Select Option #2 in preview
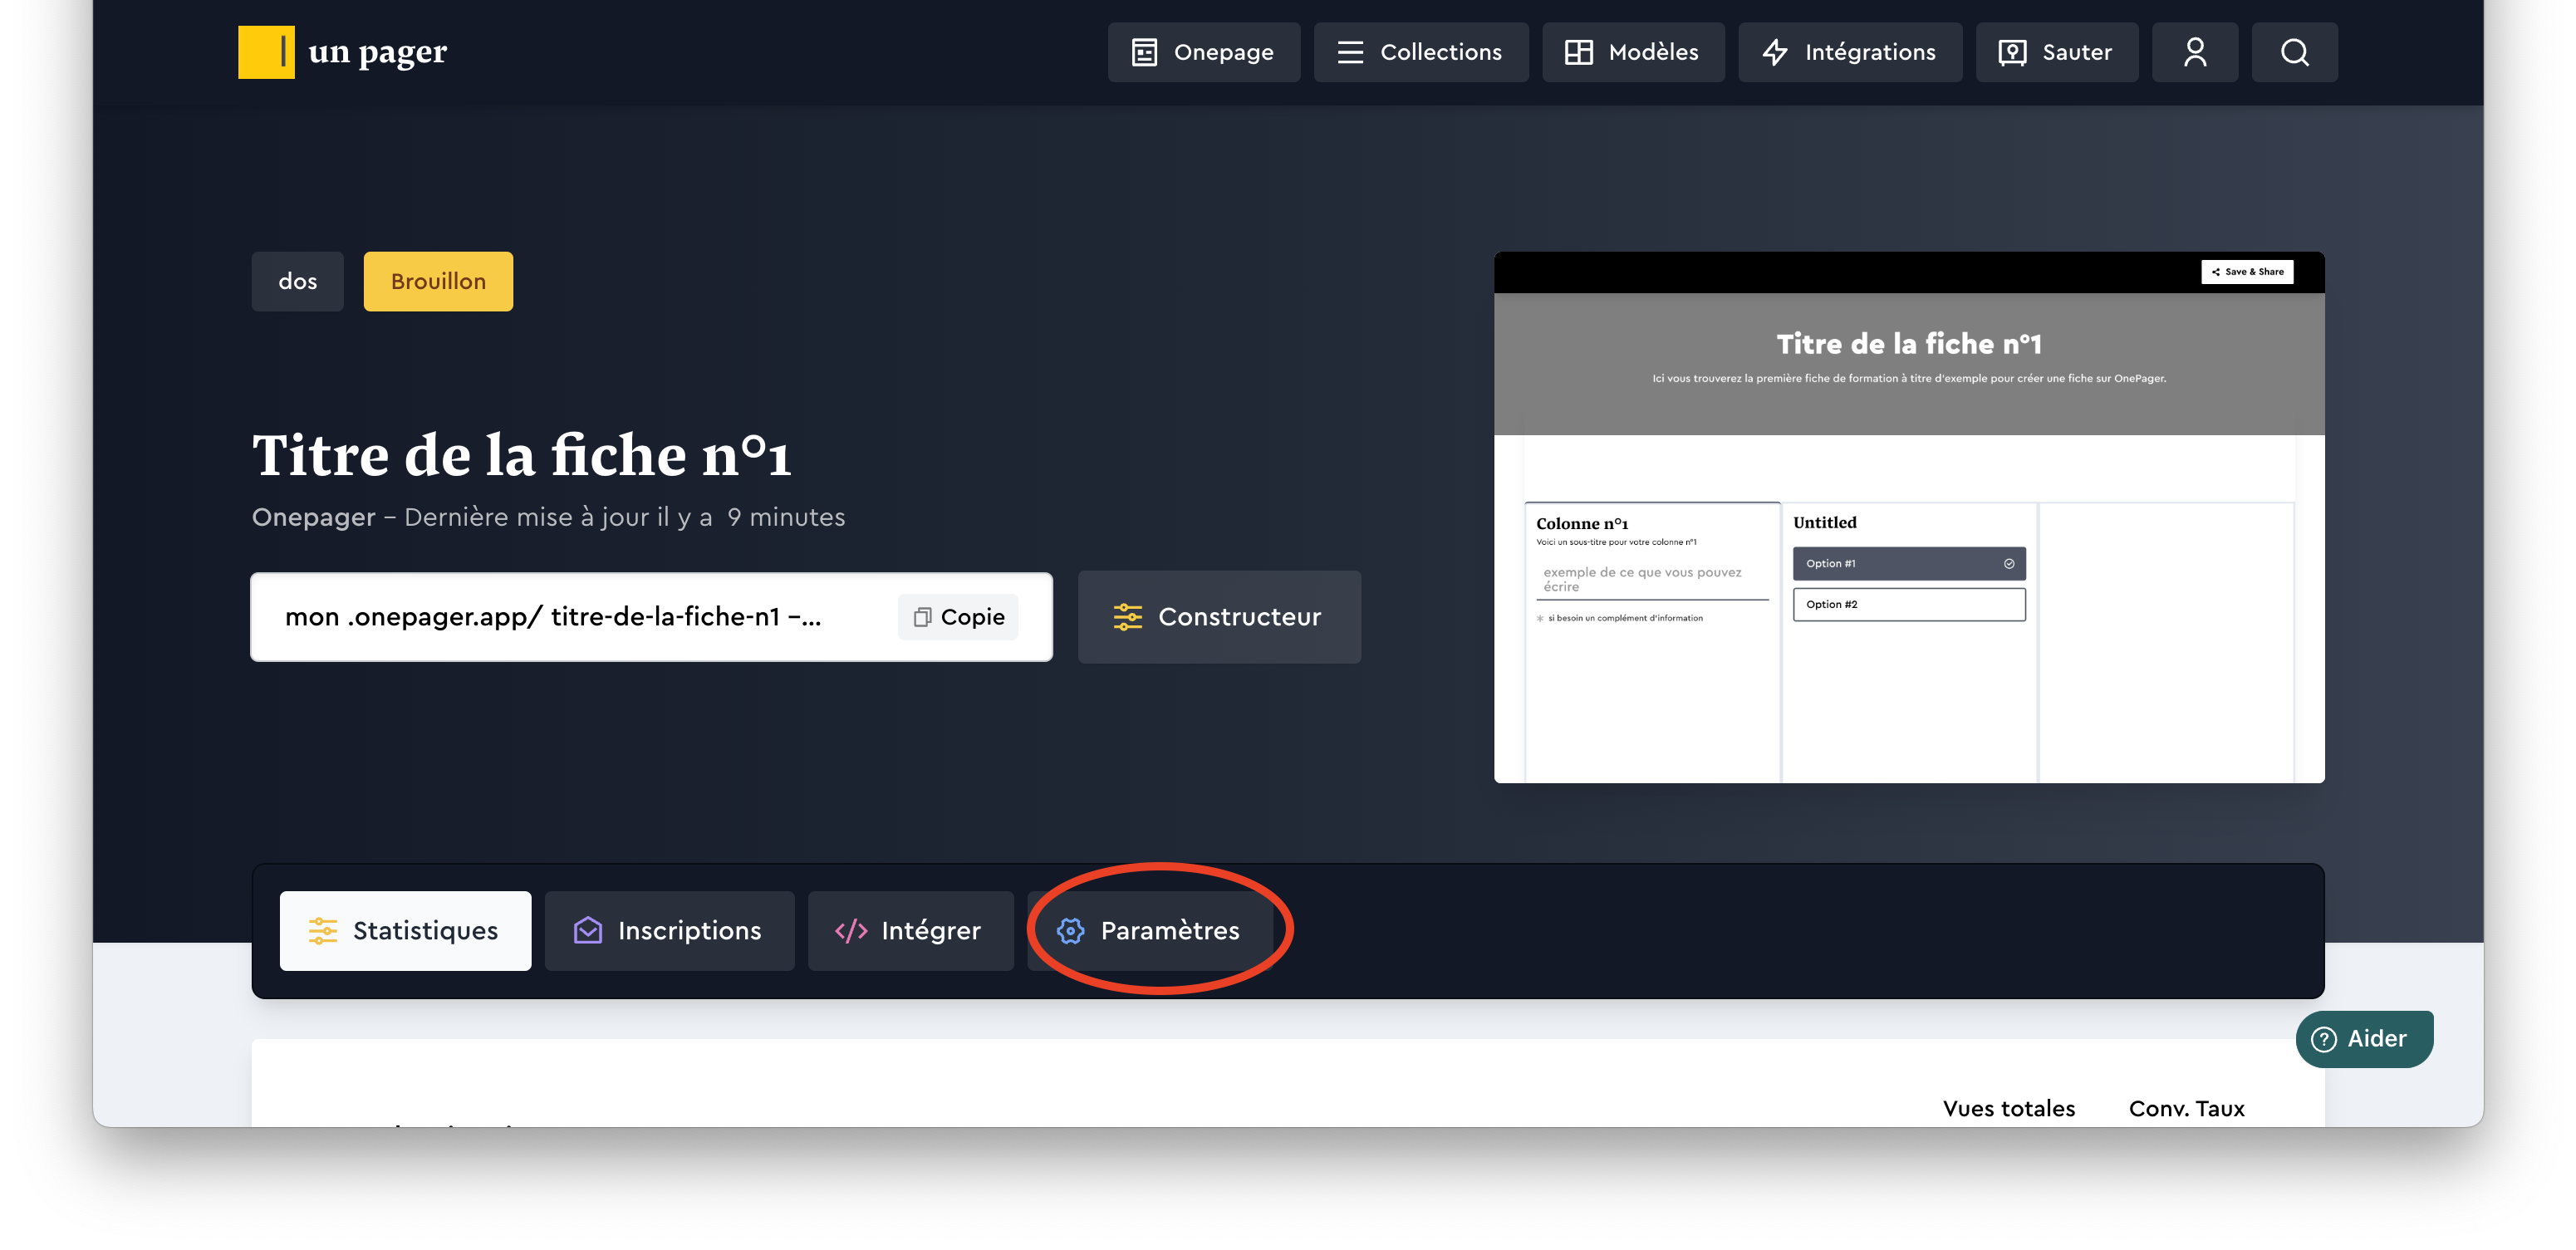The height and width of the screenshot is (1250, 2576). click(x=1908, y=605)
